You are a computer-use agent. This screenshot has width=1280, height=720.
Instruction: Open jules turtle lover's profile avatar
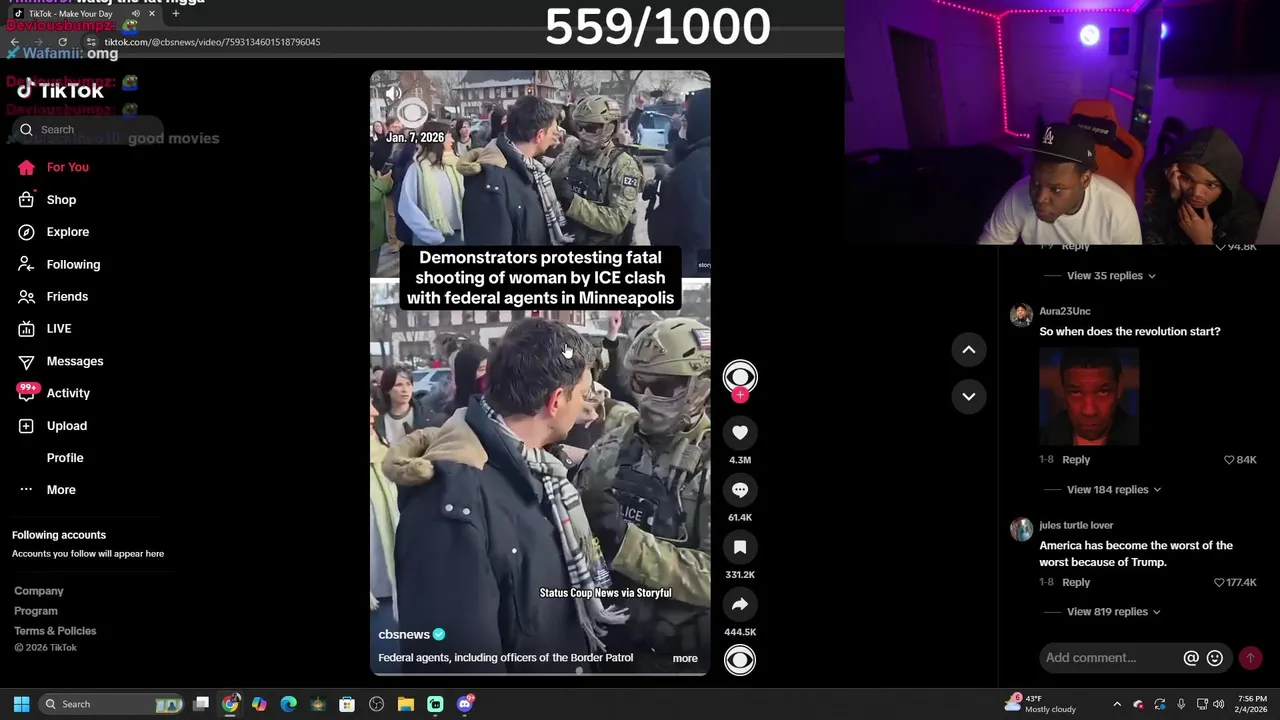pos(1021,530)
